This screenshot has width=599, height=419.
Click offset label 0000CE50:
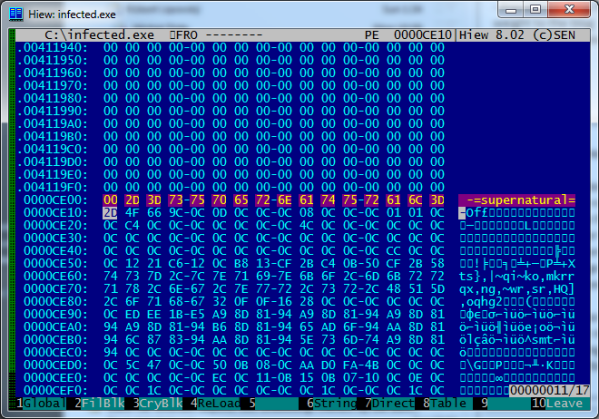(x=55, y=264)
